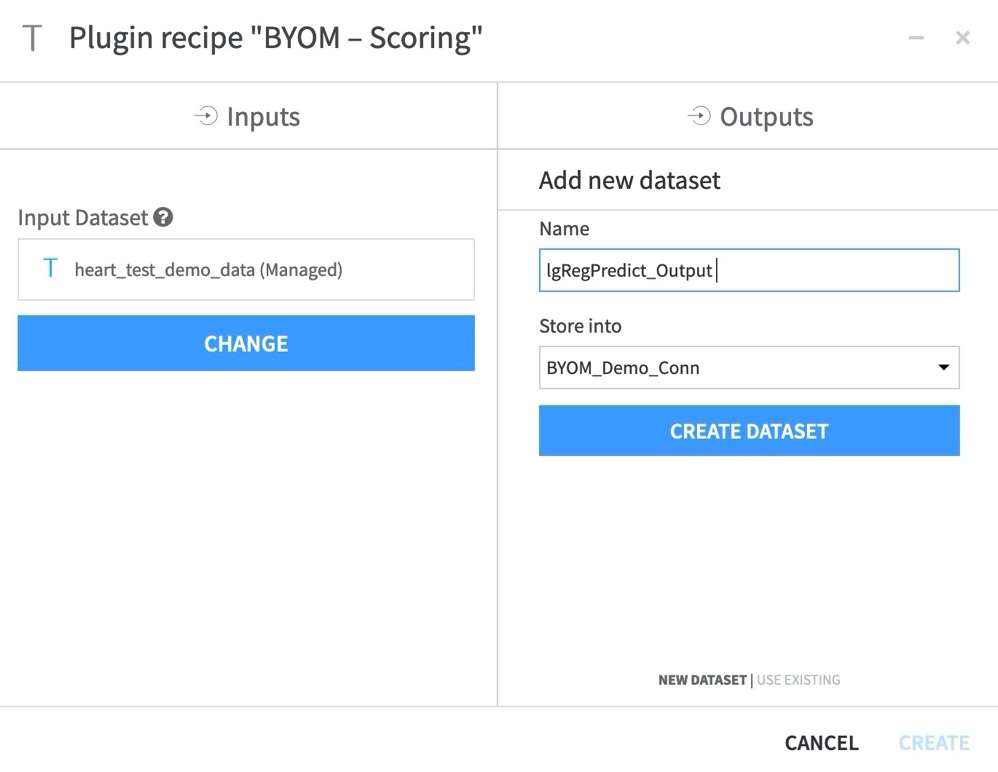Viewport: 998px width, 772px height.
Task: Click the "Add new dataset" heading
Action: (x=629, y=180)
